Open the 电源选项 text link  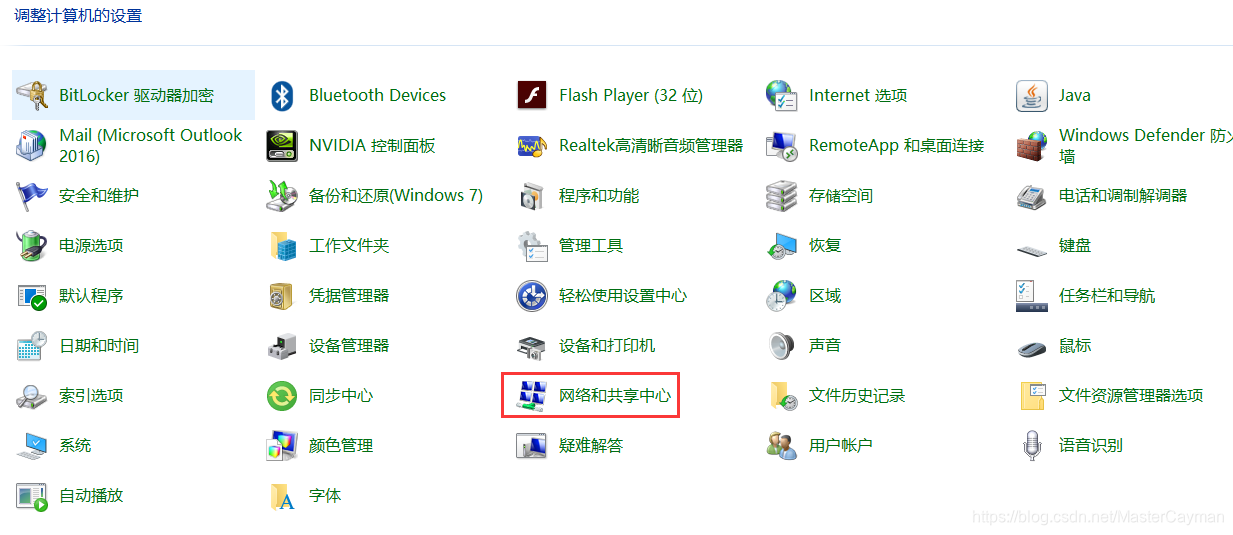point(91,246)
